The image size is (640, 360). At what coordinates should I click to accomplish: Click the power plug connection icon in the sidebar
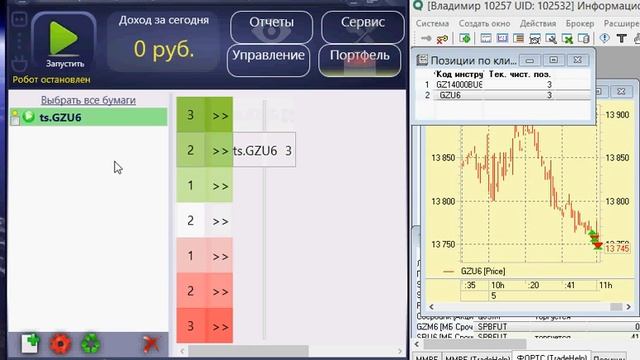coord(20,64)
